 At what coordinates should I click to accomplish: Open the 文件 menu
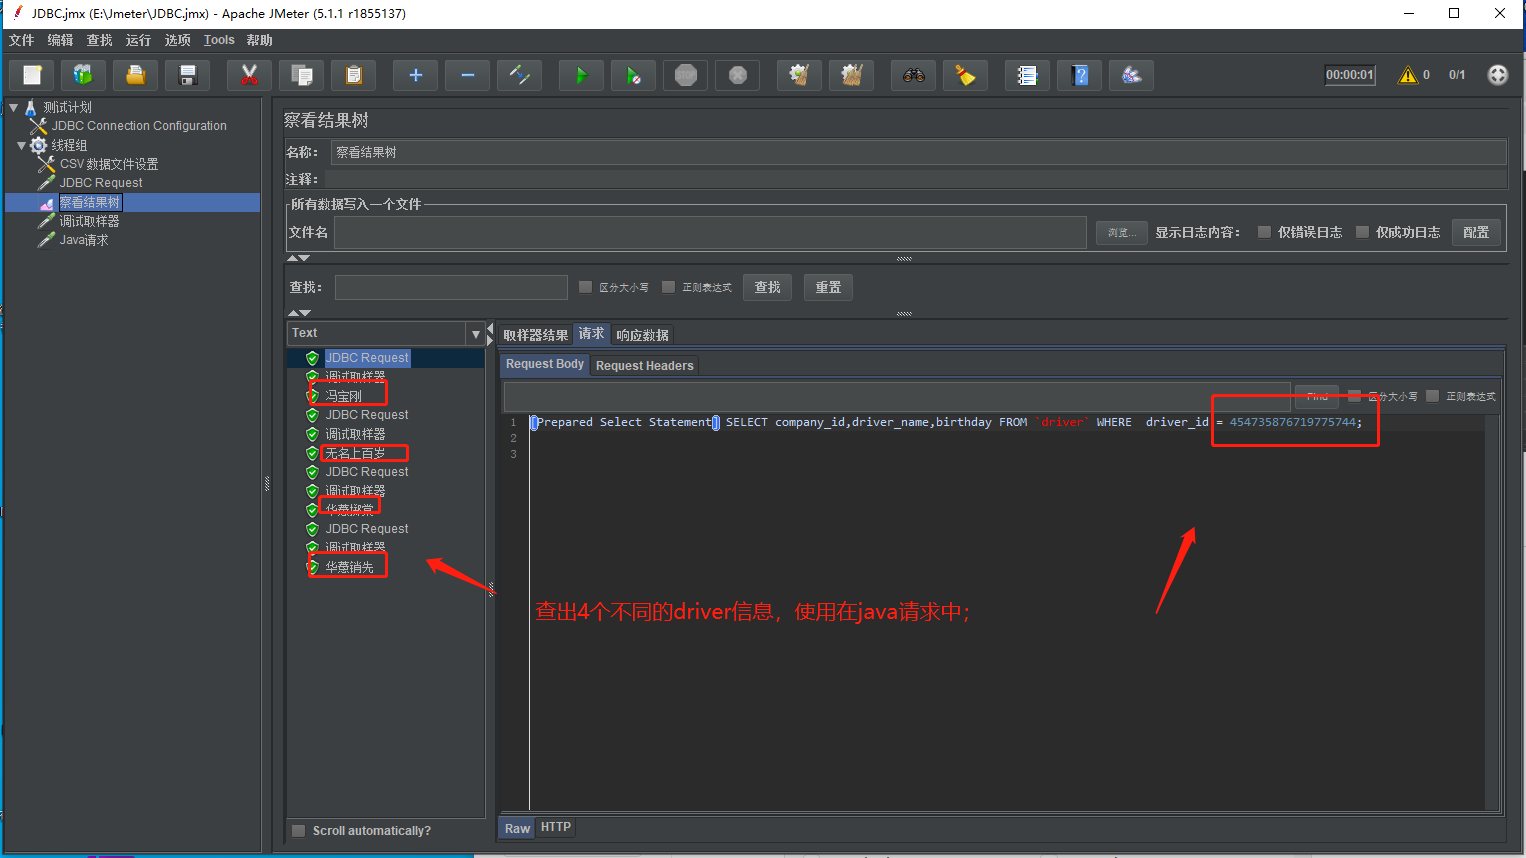click(x=21, y=40)
